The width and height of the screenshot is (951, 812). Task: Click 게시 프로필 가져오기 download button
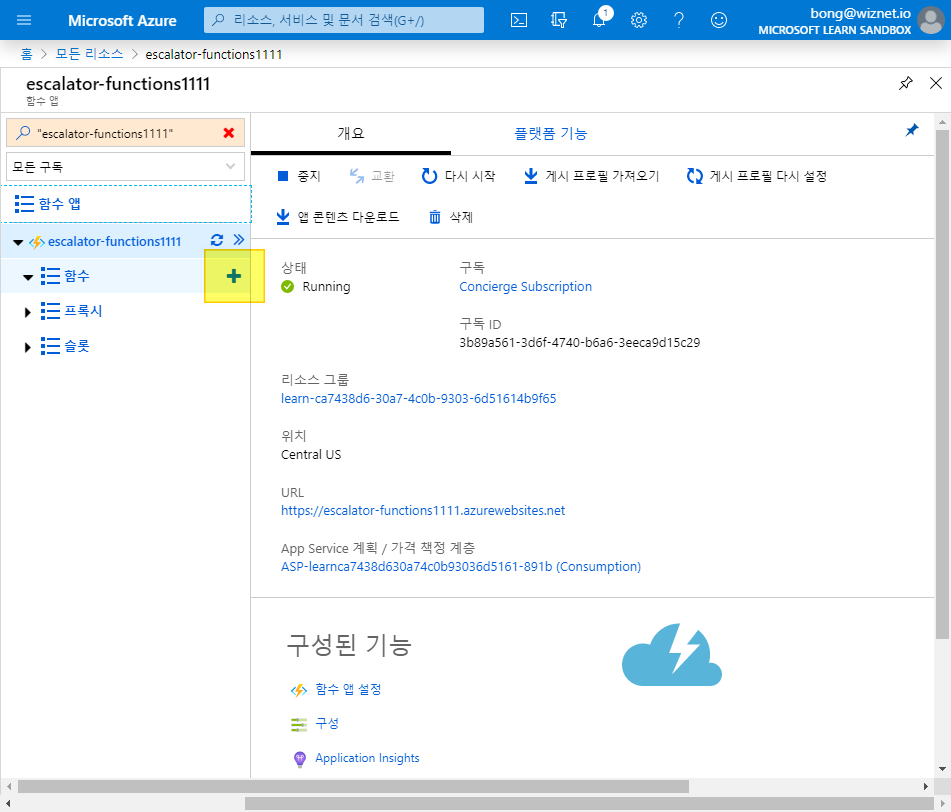(591, 176)
